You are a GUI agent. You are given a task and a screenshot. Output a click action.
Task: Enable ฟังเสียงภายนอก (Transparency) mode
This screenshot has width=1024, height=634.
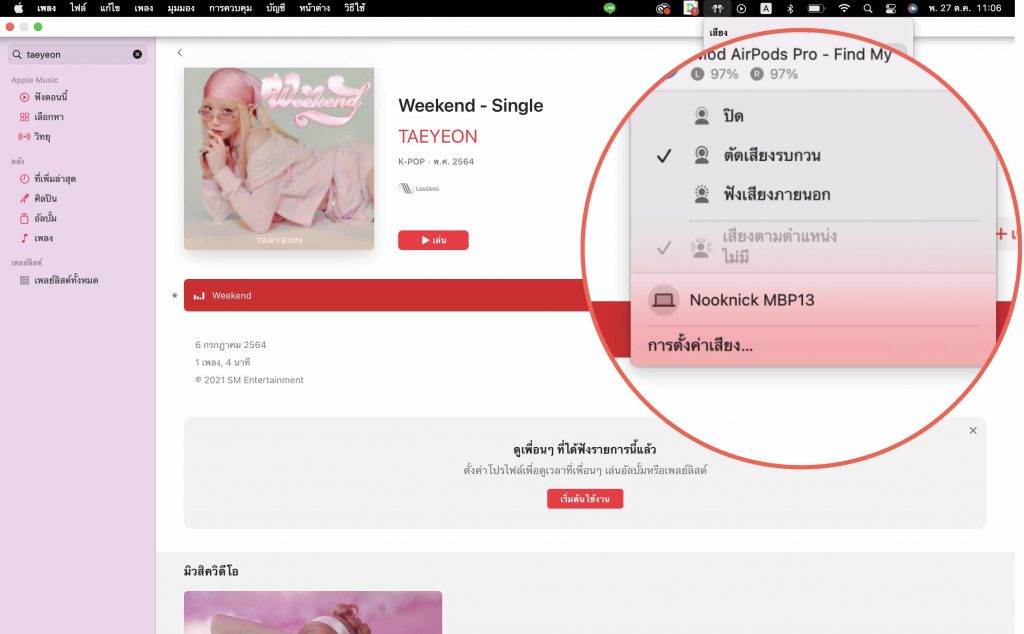pos(778,192)
